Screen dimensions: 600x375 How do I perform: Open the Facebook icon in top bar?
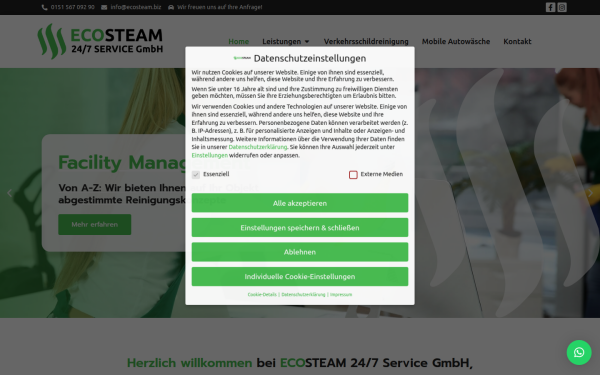pyautogui.click(x=550, y=7)
